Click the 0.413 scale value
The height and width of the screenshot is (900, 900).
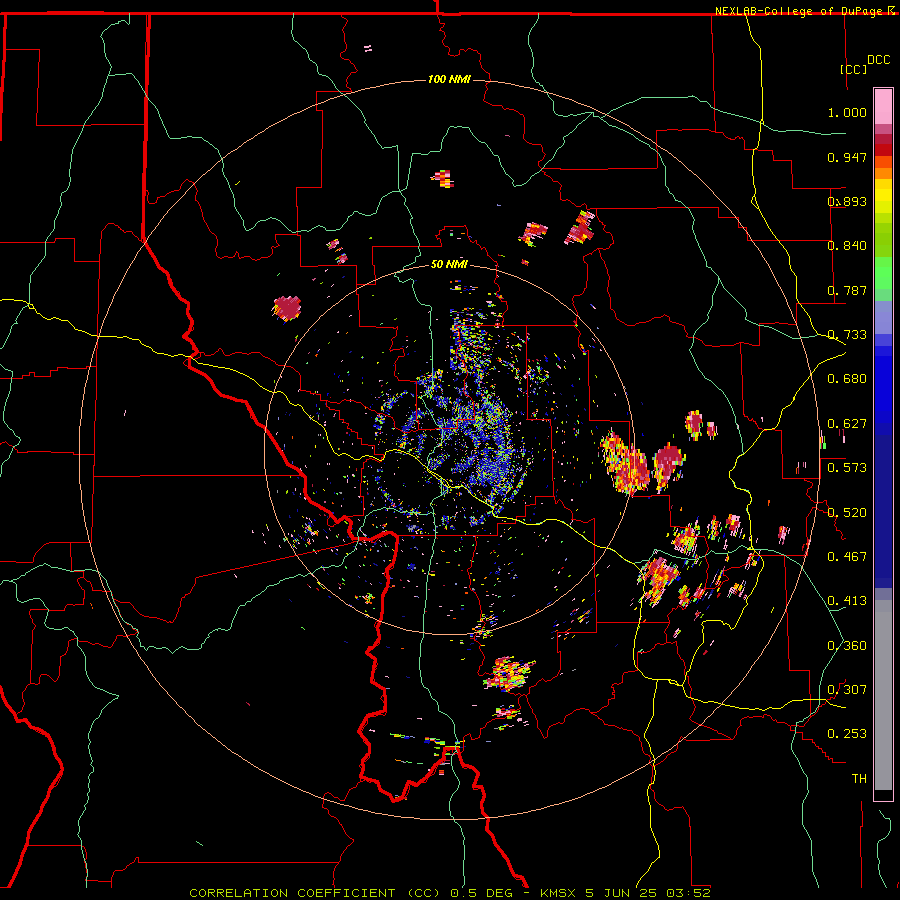[847, 601]
